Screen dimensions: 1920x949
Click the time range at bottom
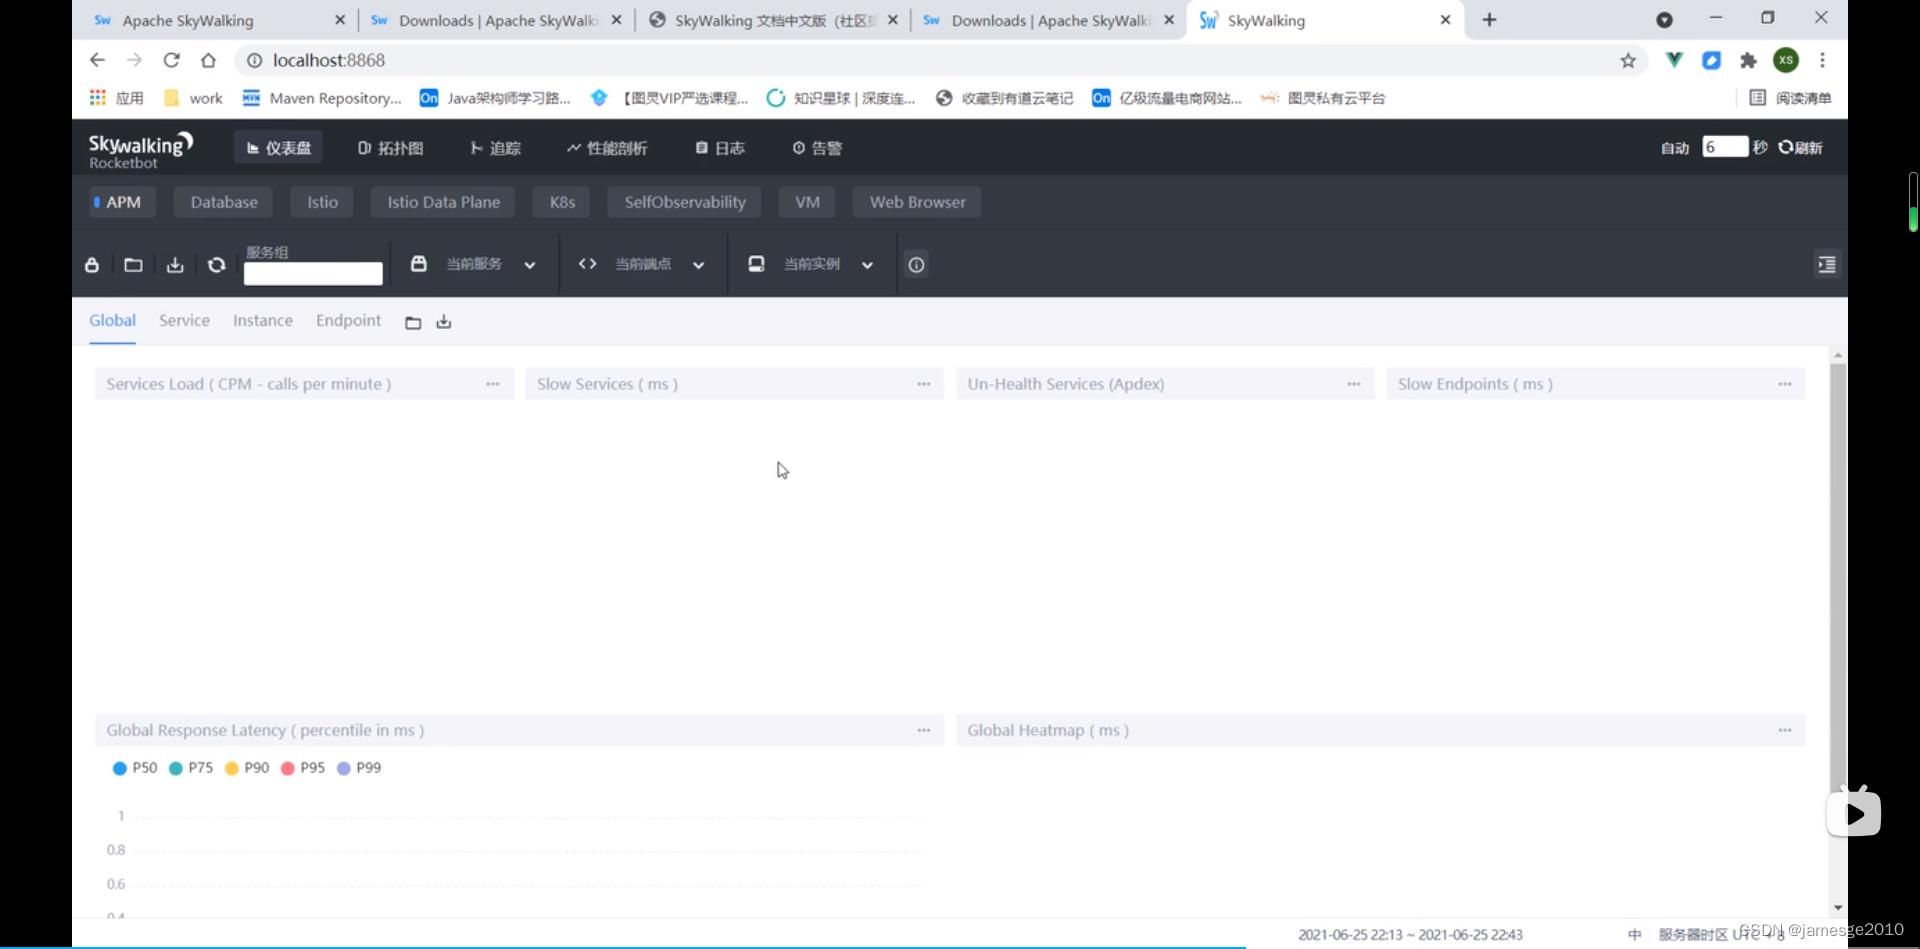point(1410,935)
